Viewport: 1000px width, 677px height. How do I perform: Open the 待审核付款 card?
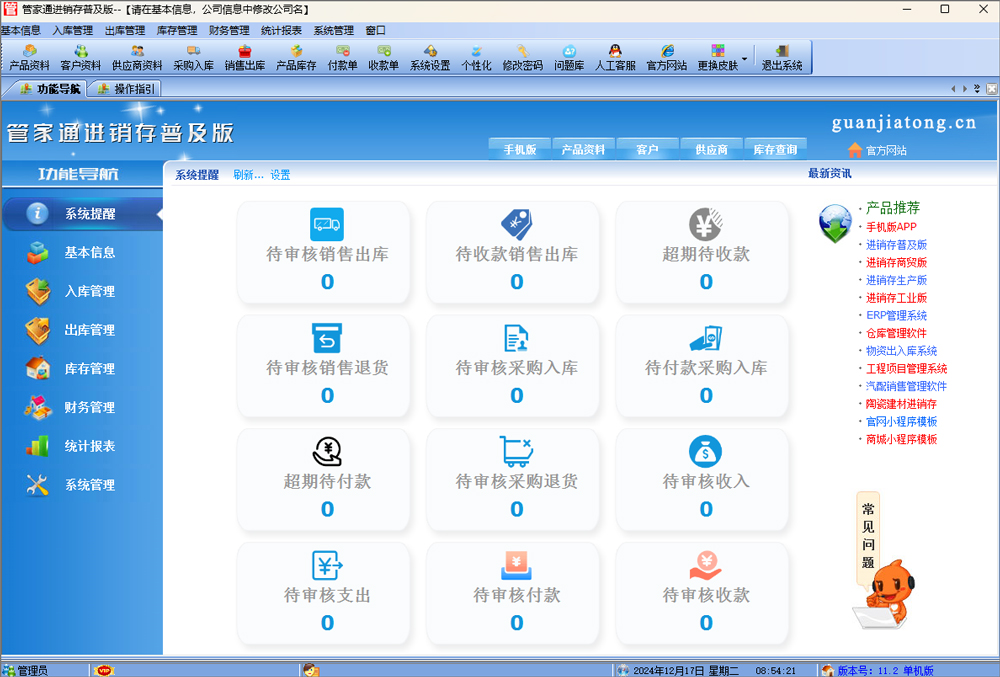coord(513,593)
